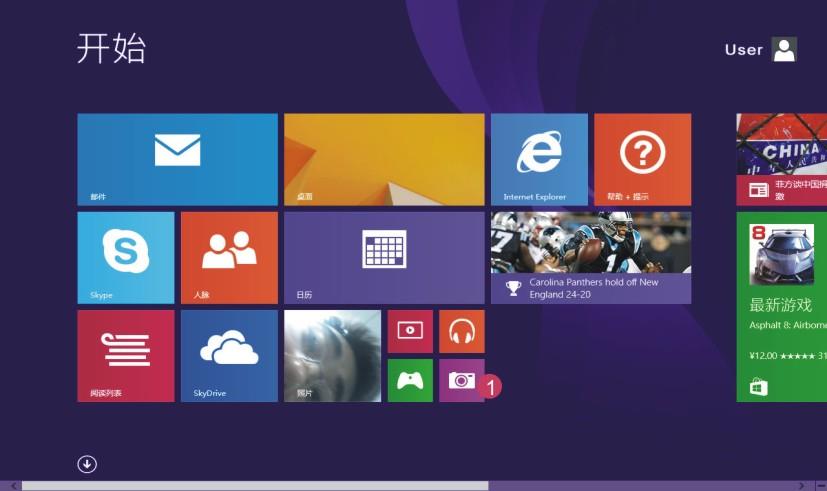Open the Help + Tips tile
The width and height of the screenshot is (827, 491).
tap(642, 159)
